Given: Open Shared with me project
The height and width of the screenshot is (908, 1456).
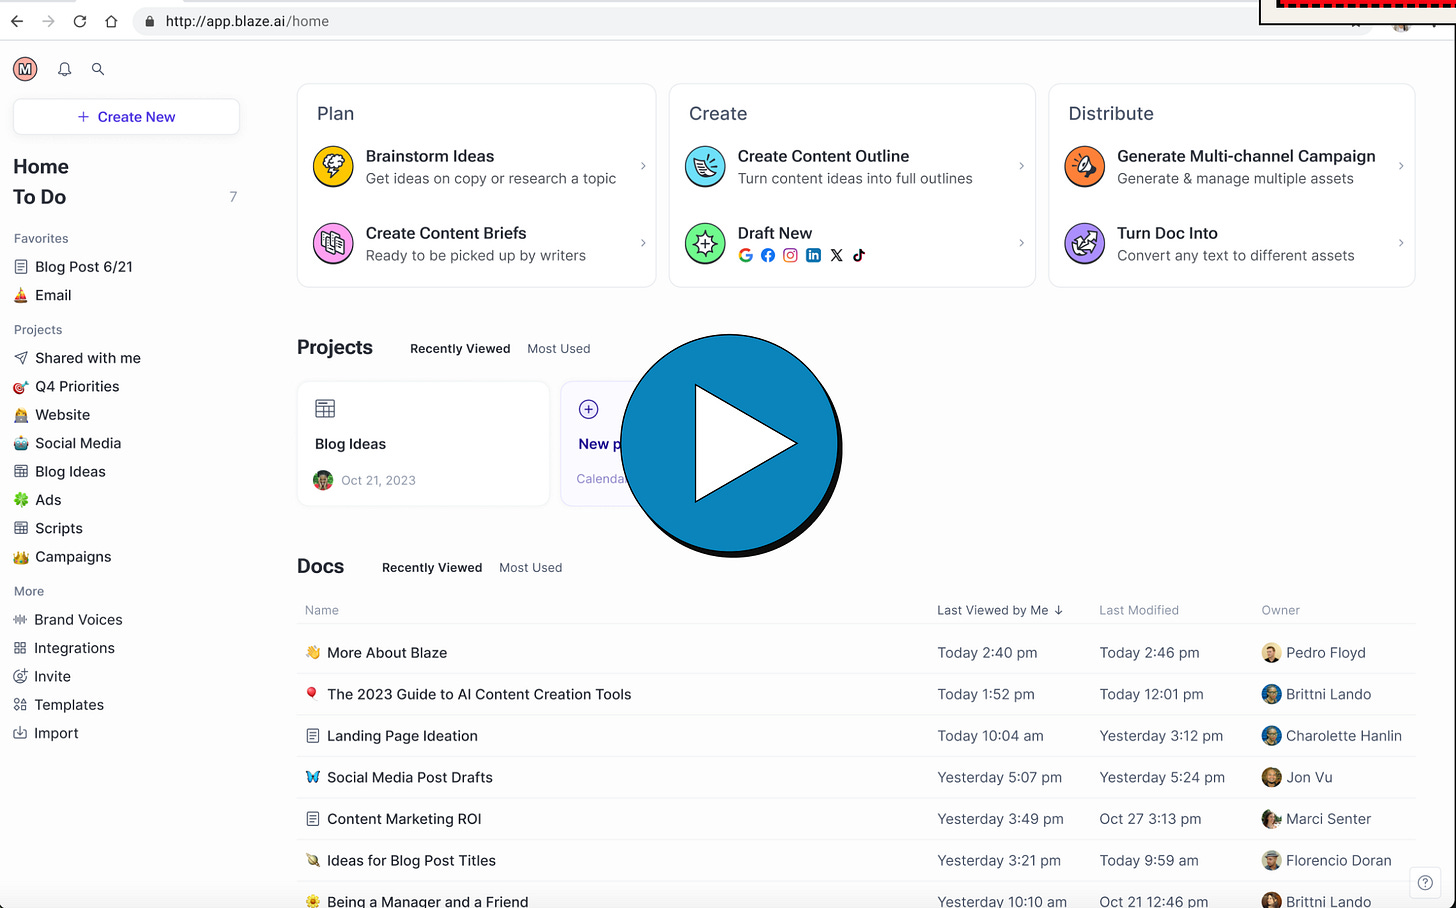Looking at the screenshot, I should click(x=77, y=358).
